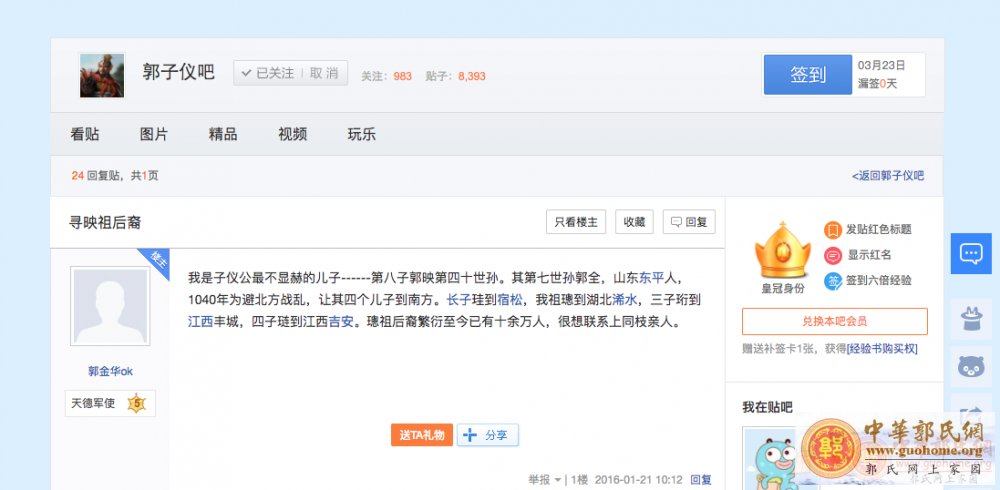The width and height of the screenshot is (1000, 490).
Task: Expand the 举报 dropdown arrow
Action: point(557,480)
